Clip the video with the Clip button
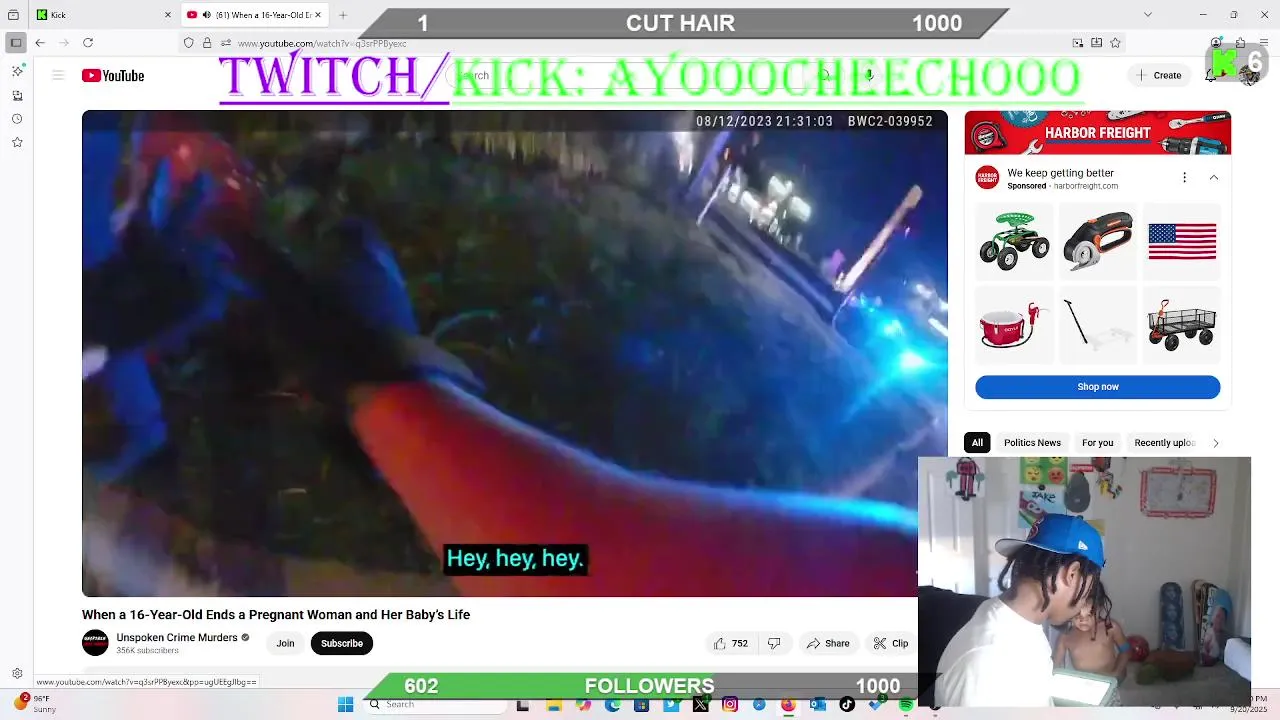This screenshot has height=720, width=1280. (890, 643)
